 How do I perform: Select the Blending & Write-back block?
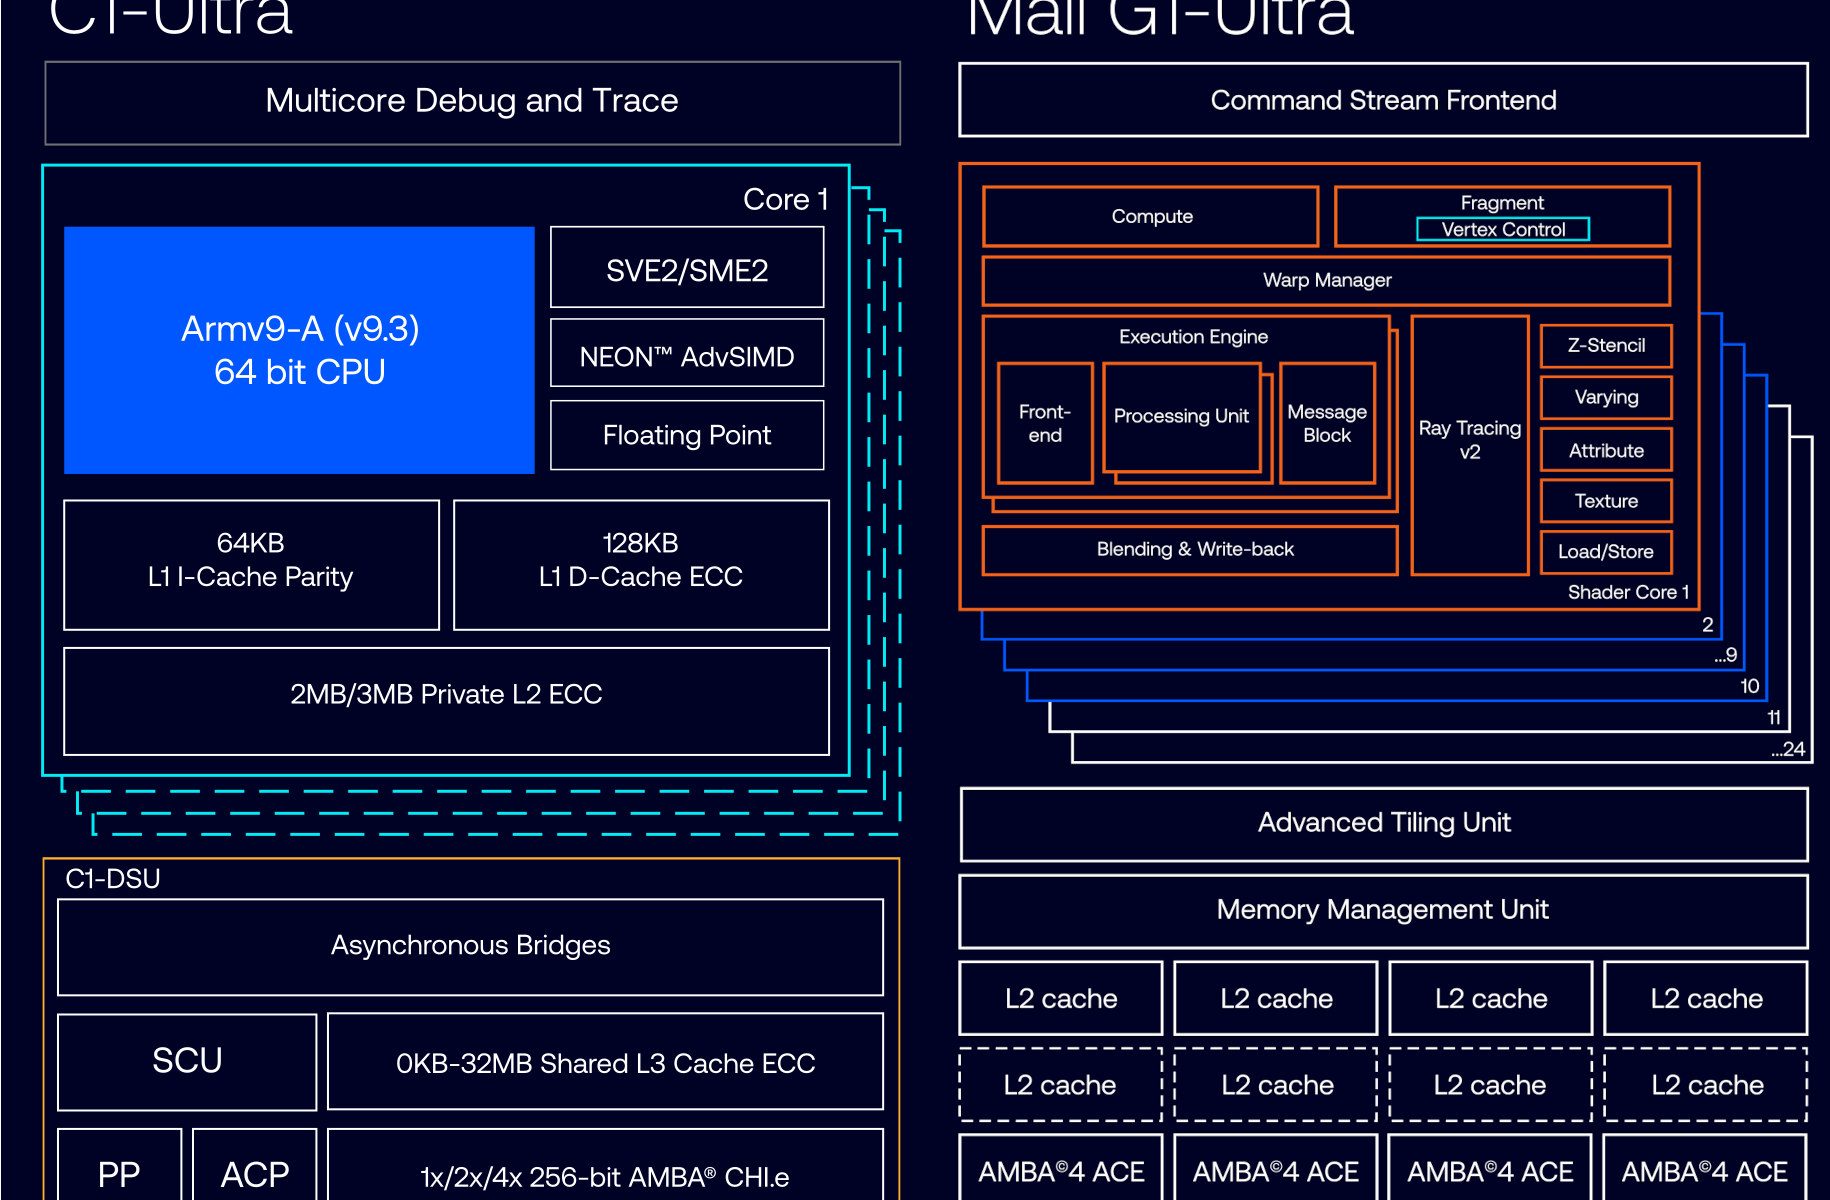(x=1190, y=550)
